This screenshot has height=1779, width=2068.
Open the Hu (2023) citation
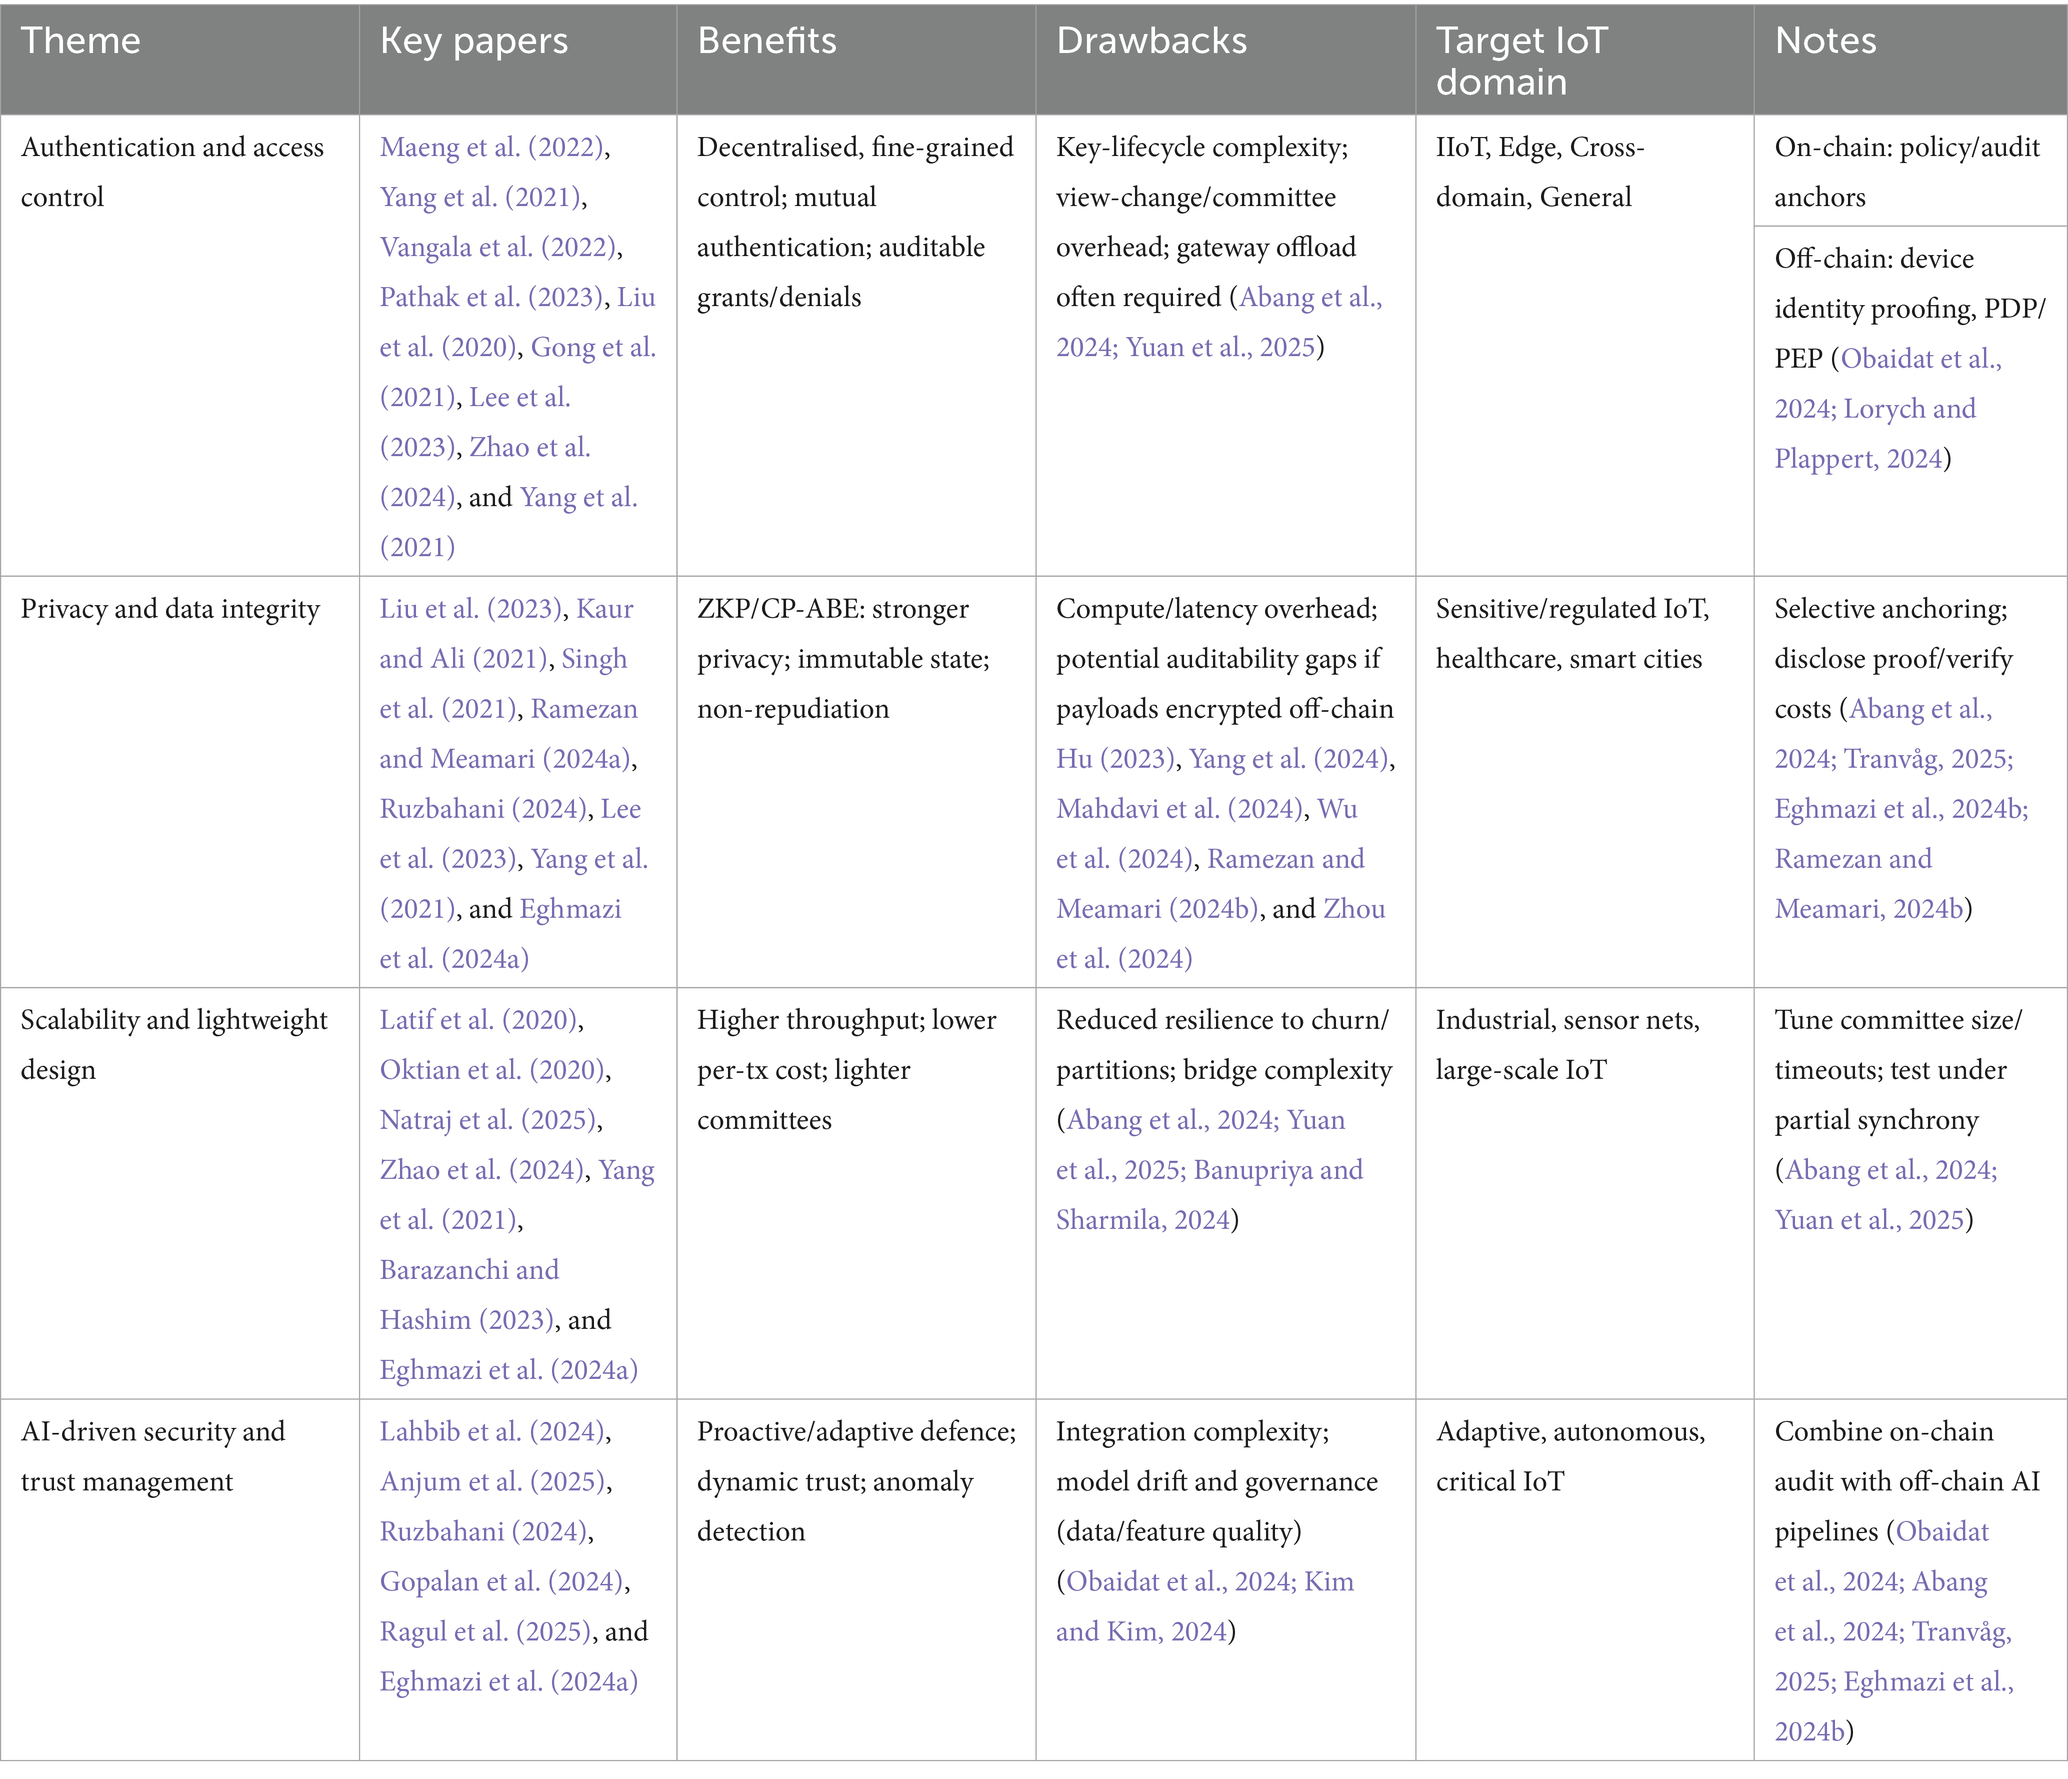1115,759
